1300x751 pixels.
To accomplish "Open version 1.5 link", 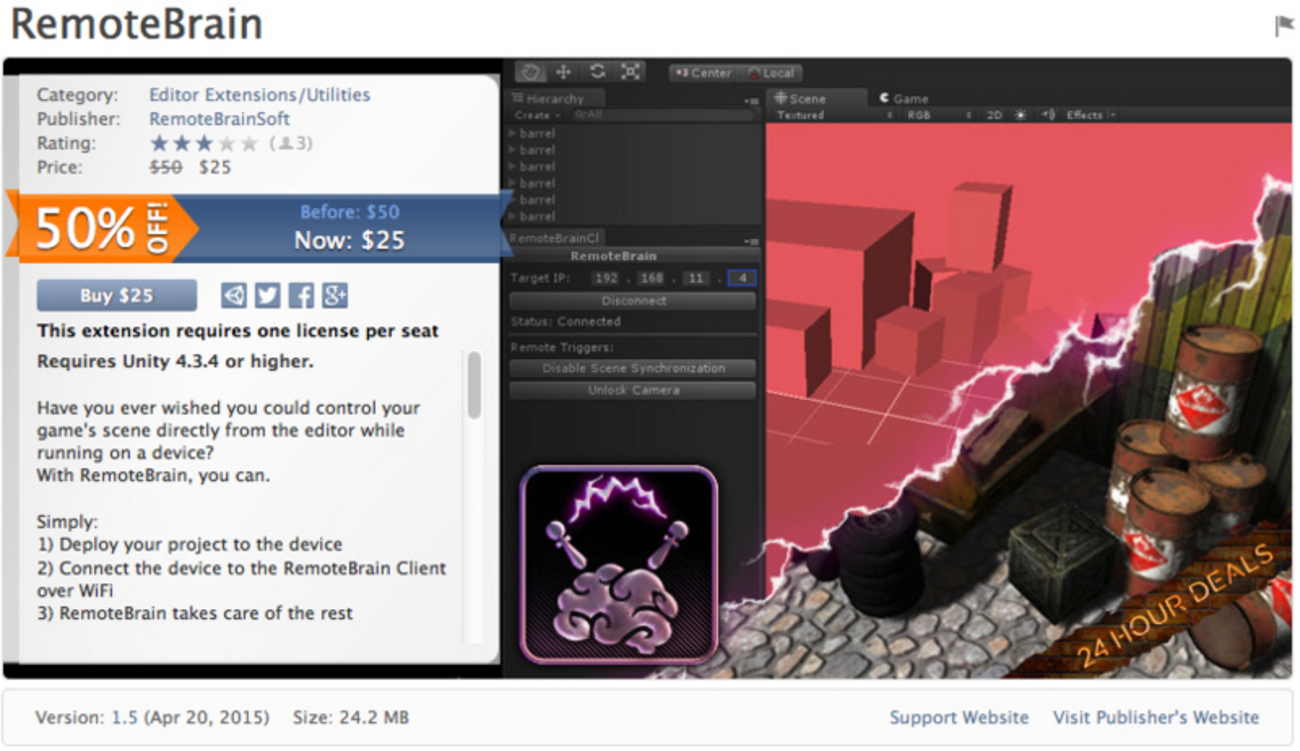I will (124, 717).
